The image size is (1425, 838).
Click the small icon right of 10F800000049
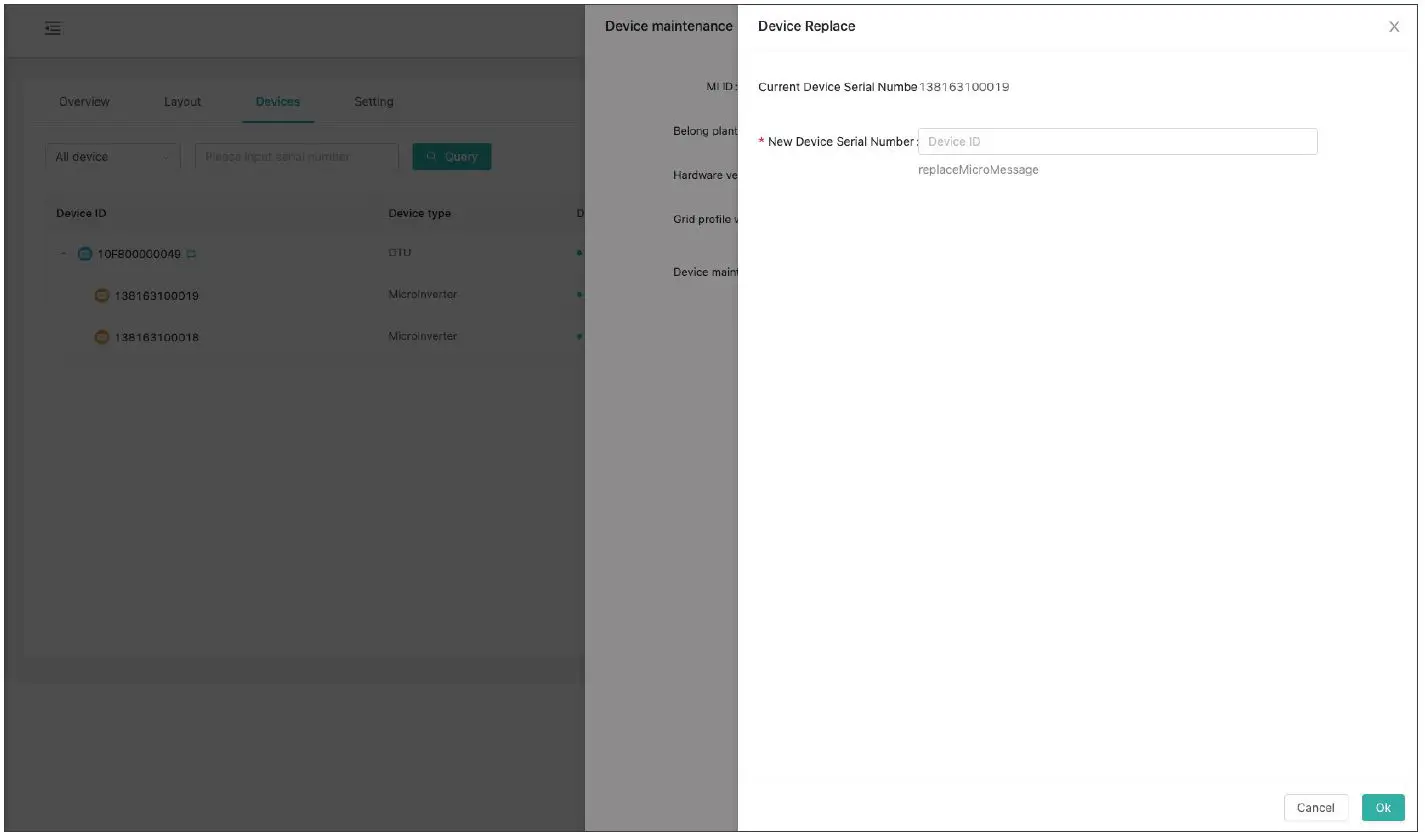191,254
